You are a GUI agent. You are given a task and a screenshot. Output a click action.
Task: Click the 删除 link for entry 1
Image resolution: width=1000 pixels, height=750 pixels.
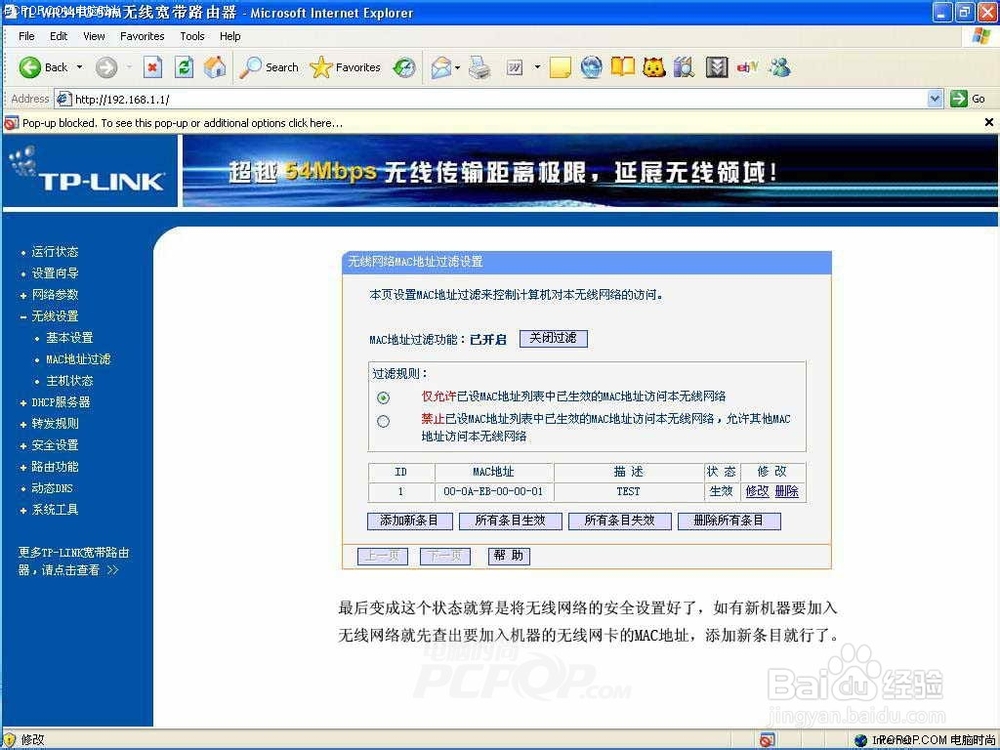[786, 492]
